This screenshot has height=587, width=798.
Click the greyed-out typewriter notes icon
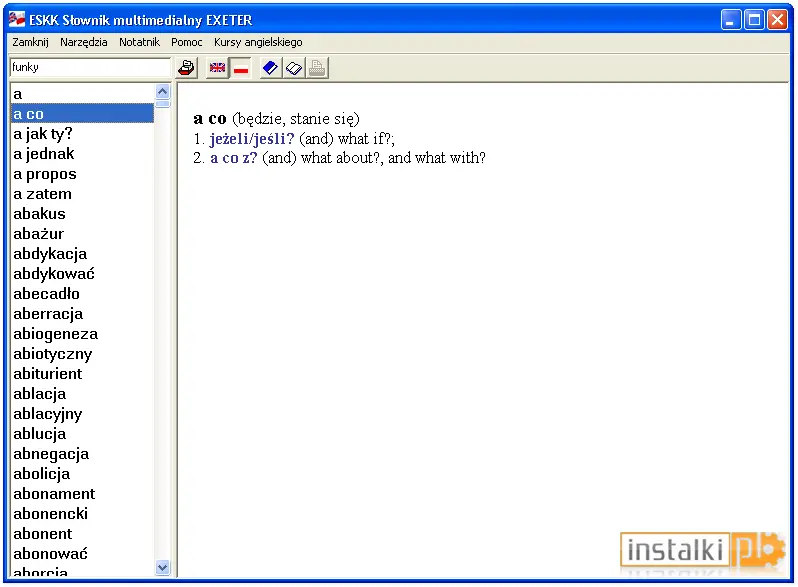pos(317,68)
